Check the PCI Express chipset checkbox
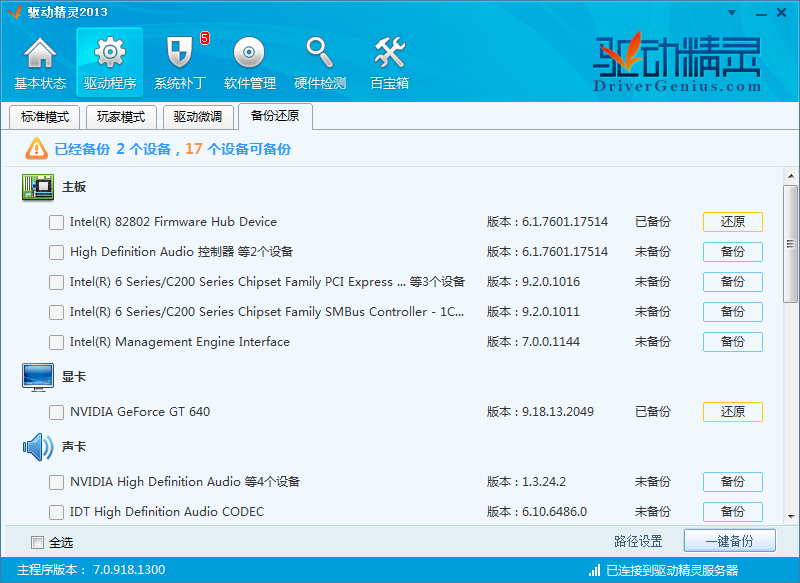This screenshot has height=583, width=800. [56, 283]
